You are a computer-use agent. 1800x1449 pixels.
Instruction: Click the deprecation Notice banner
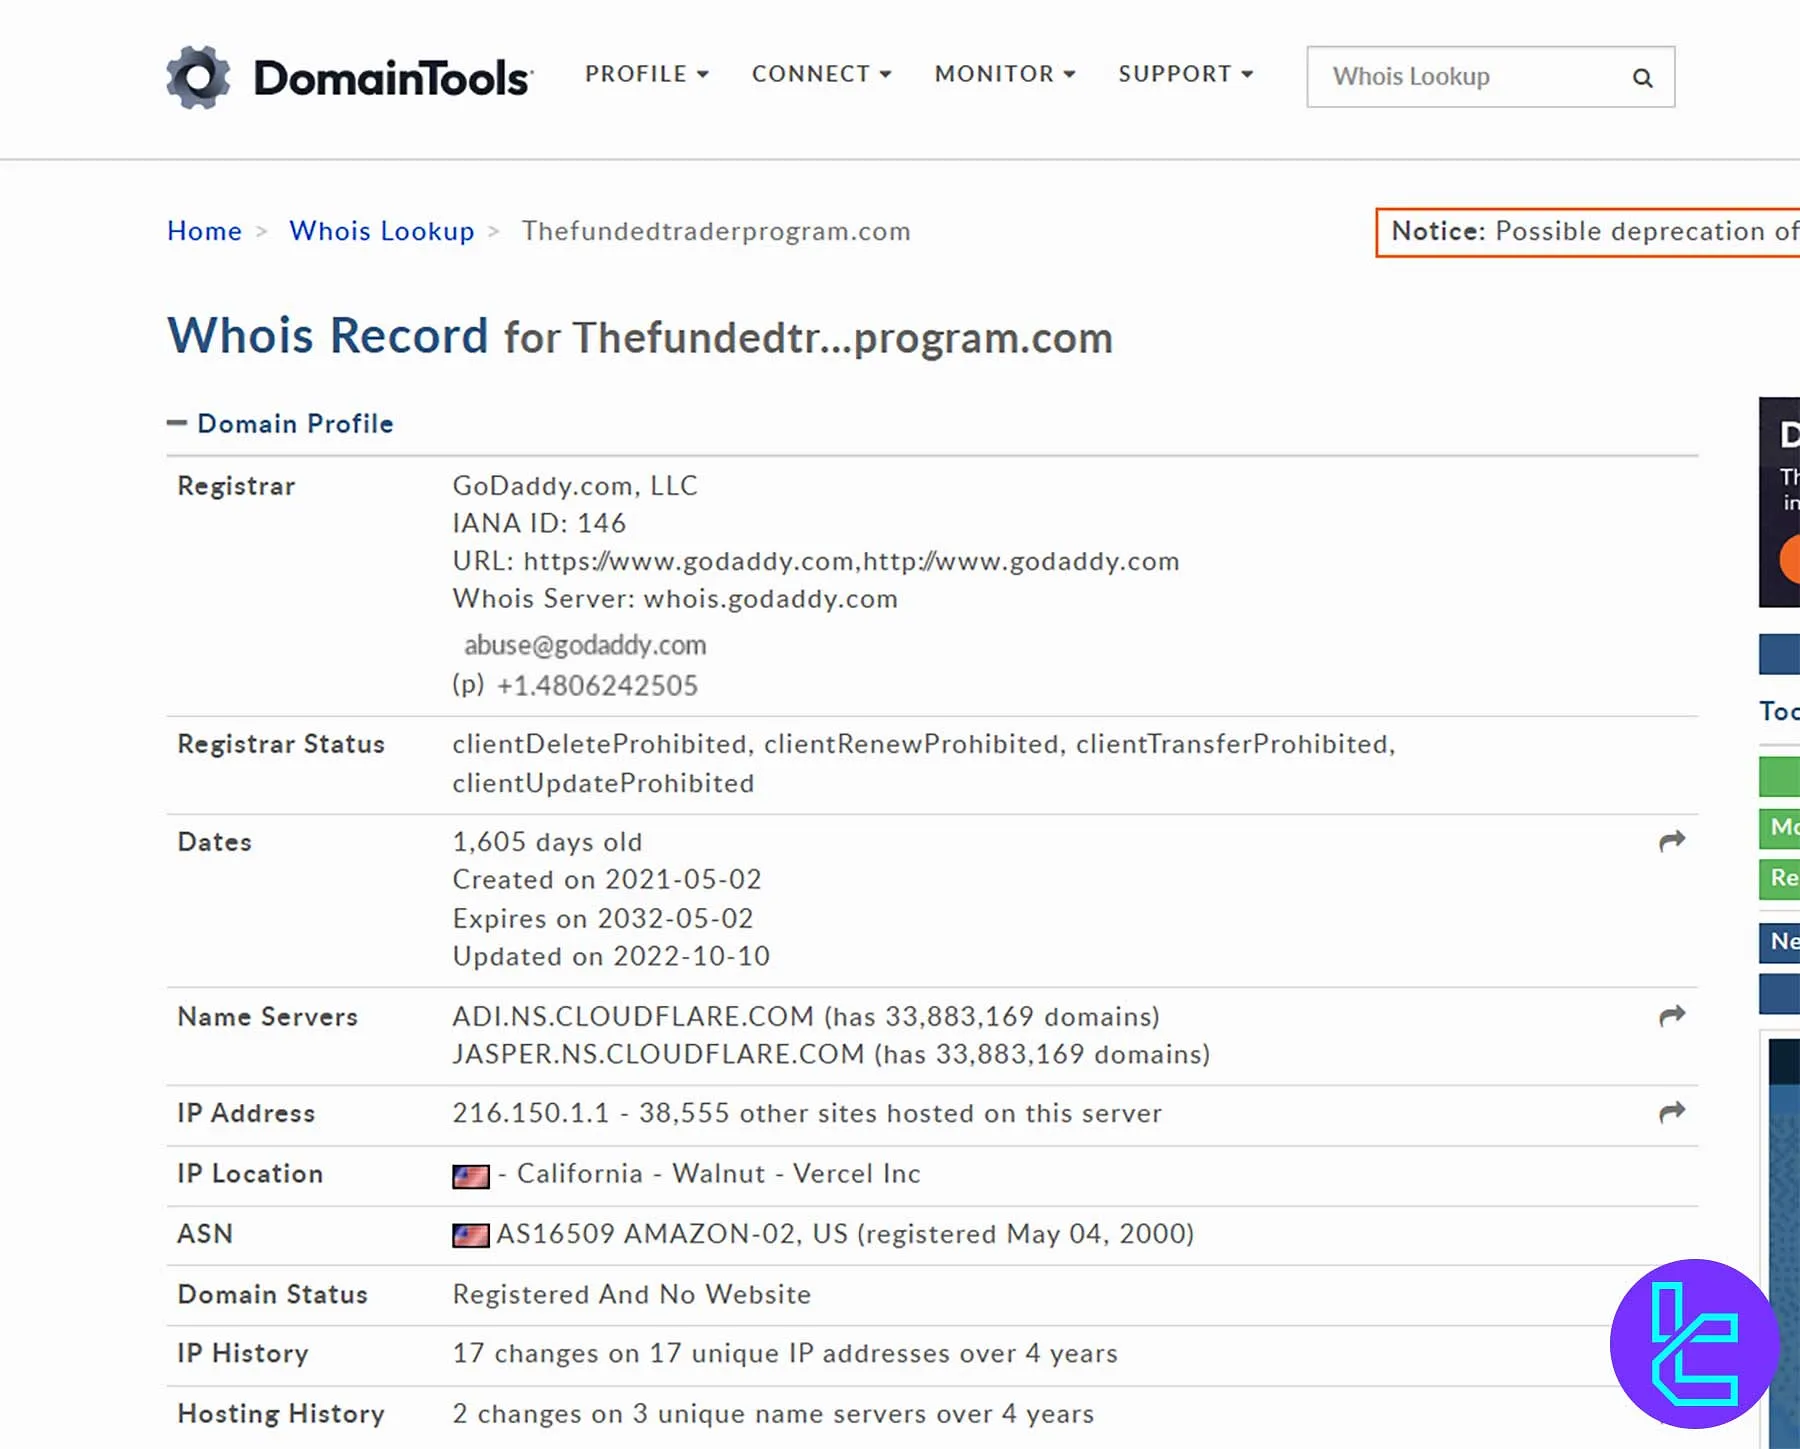pyautogui.click(x=1585, y=231)
